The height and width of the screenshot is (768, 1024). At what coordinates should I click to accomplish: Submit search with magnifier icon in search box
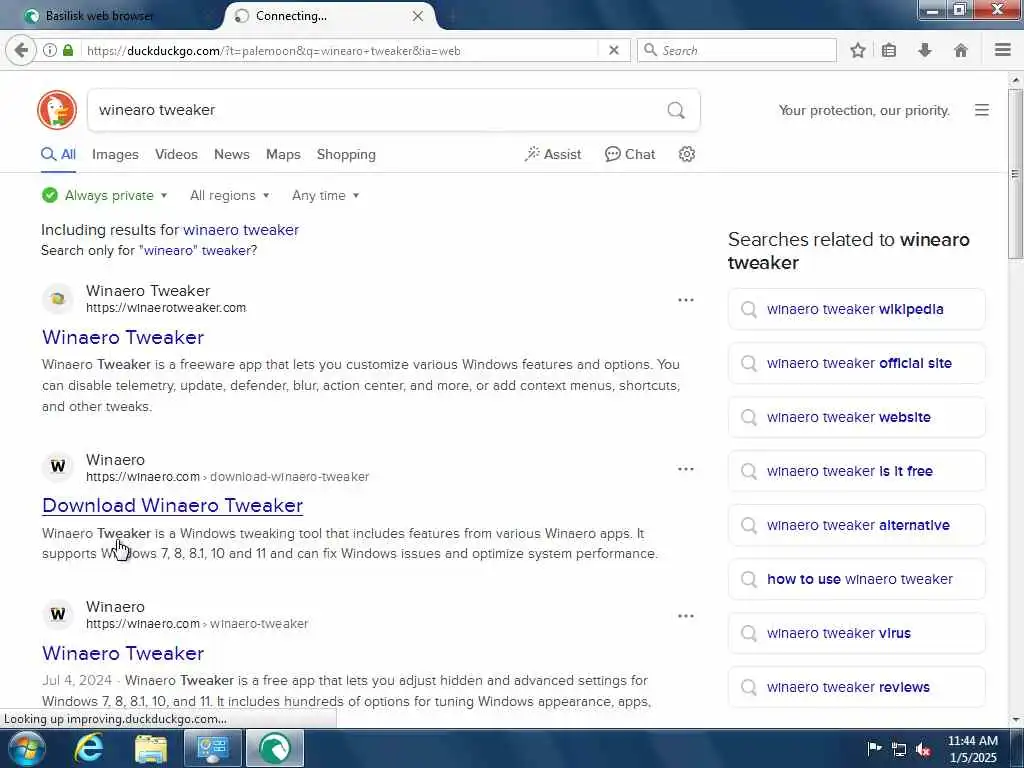676,110
